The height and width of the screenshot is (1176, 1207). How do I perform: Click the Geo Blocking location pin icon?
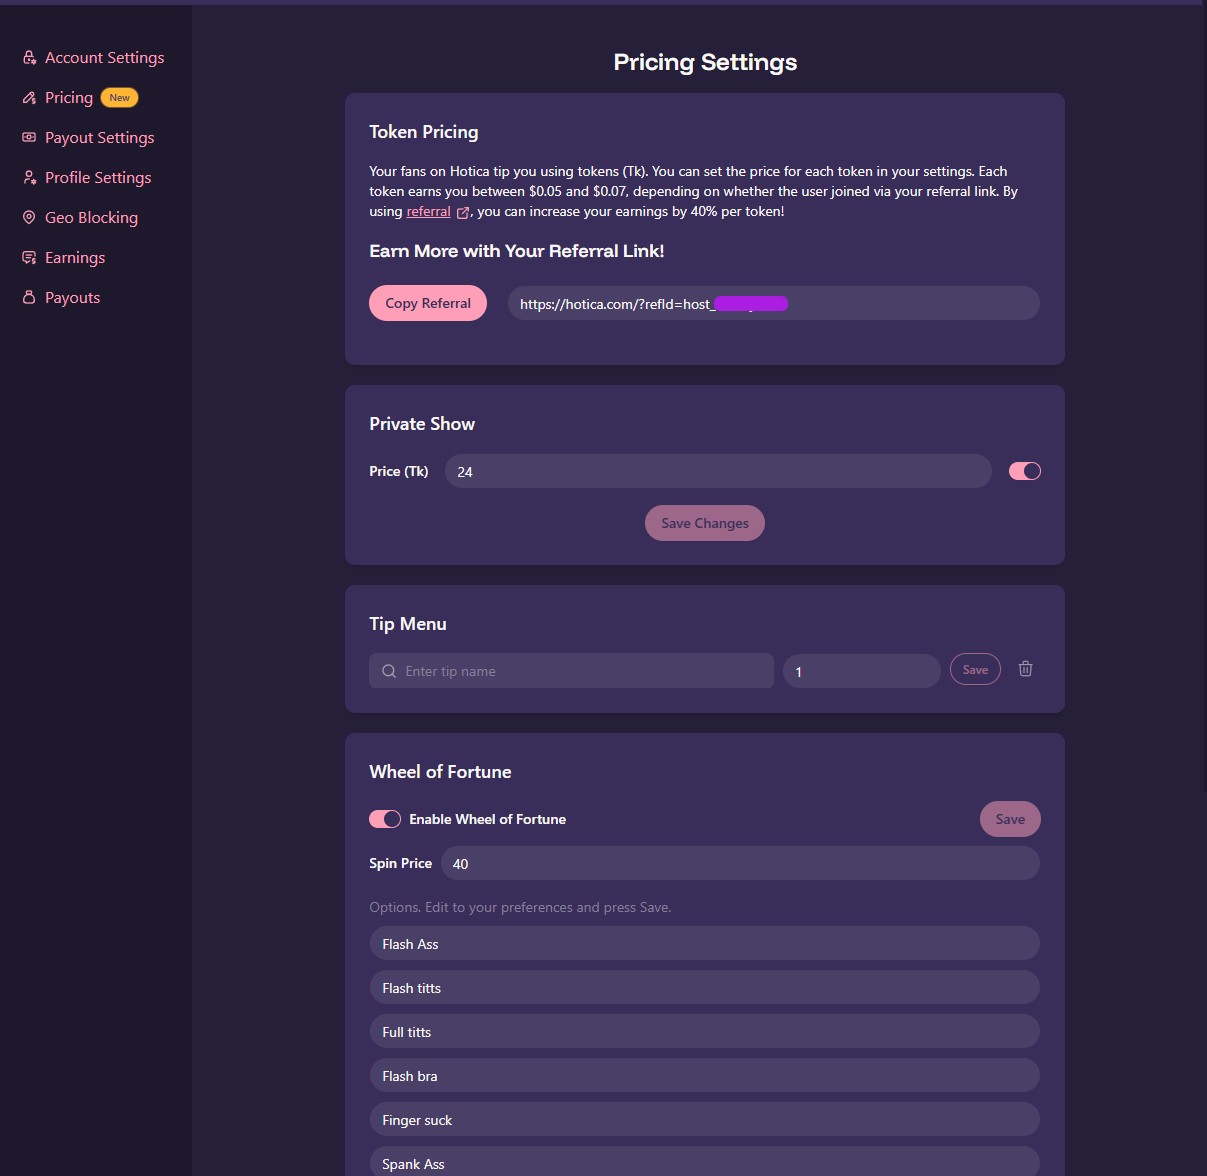[x=28, y=217]
